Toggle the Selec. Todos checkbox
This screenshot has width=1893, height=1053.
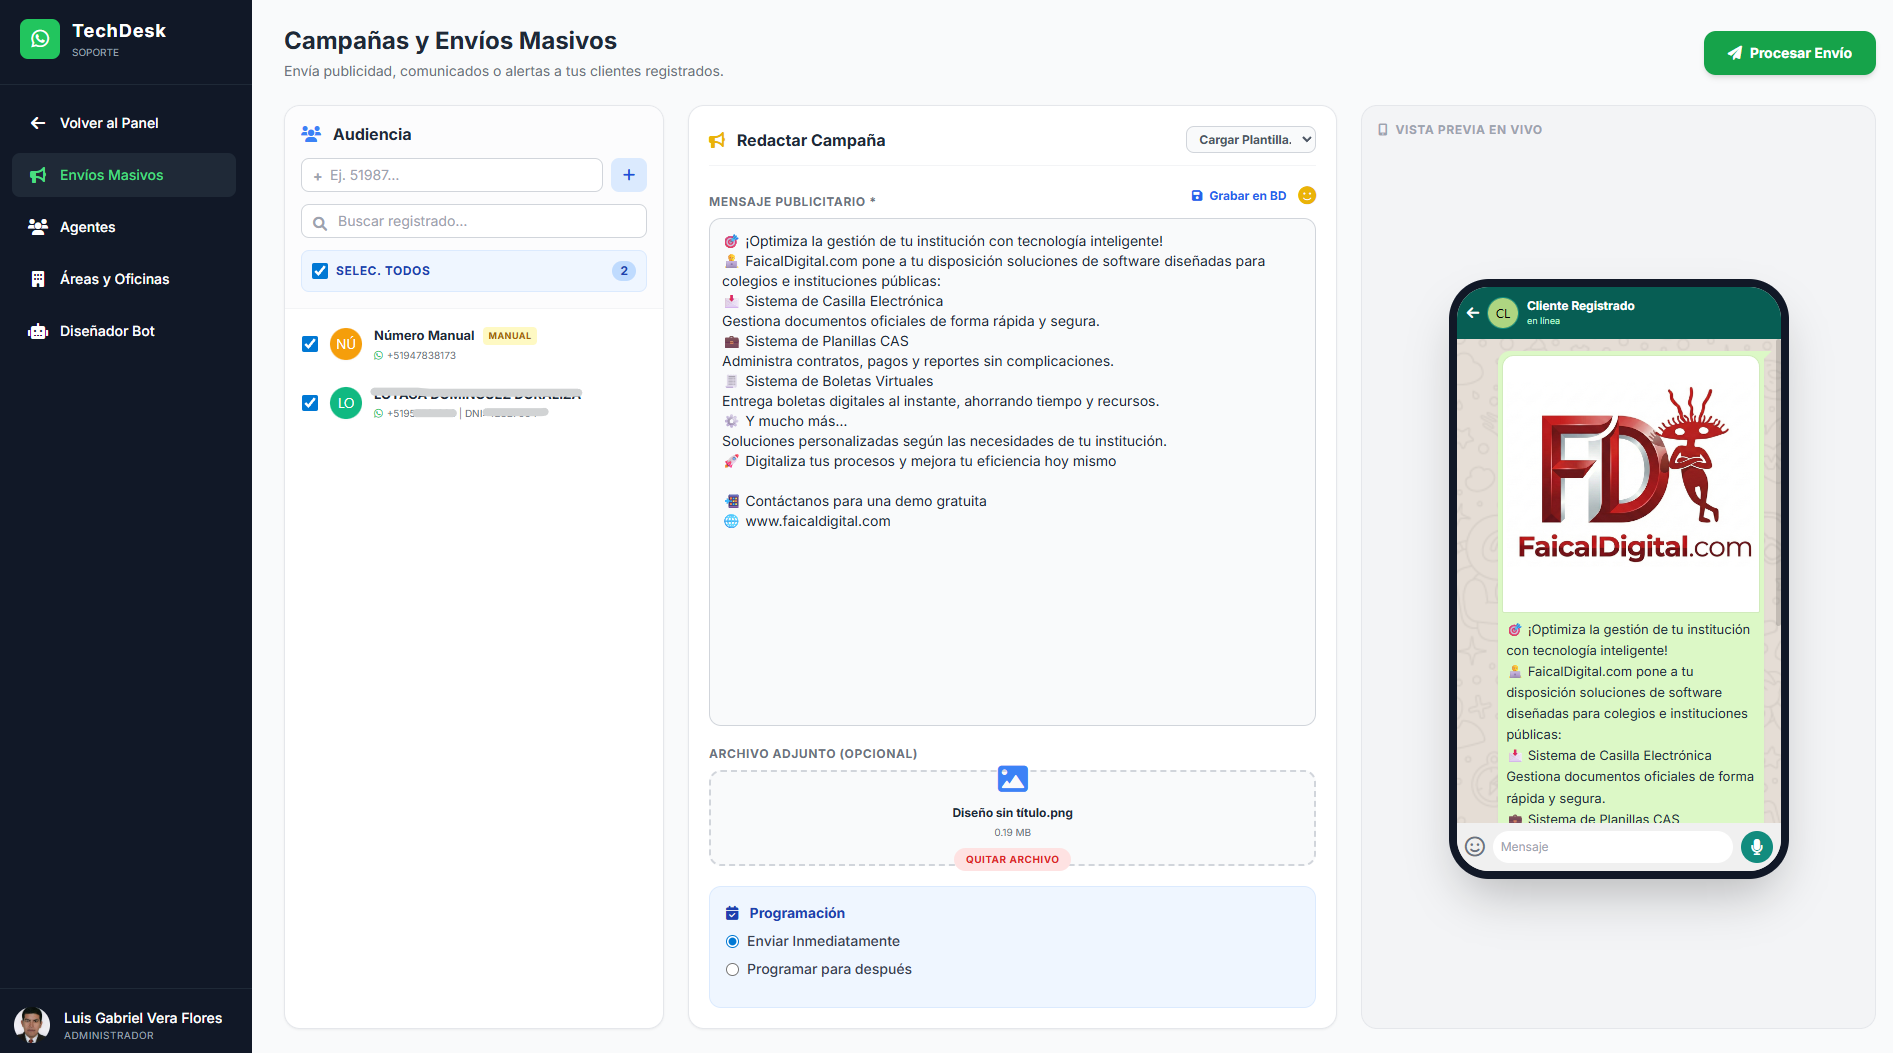coord(320,271)
